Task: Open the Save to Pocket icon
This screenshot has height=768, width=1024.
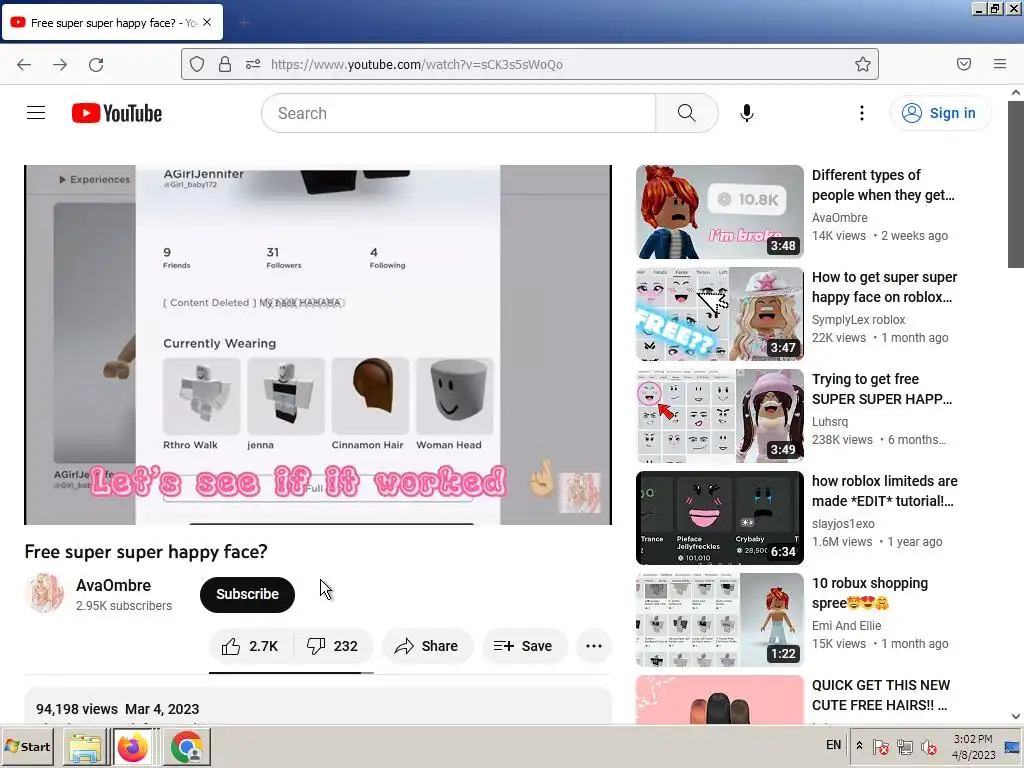Action: pos(963,64)
